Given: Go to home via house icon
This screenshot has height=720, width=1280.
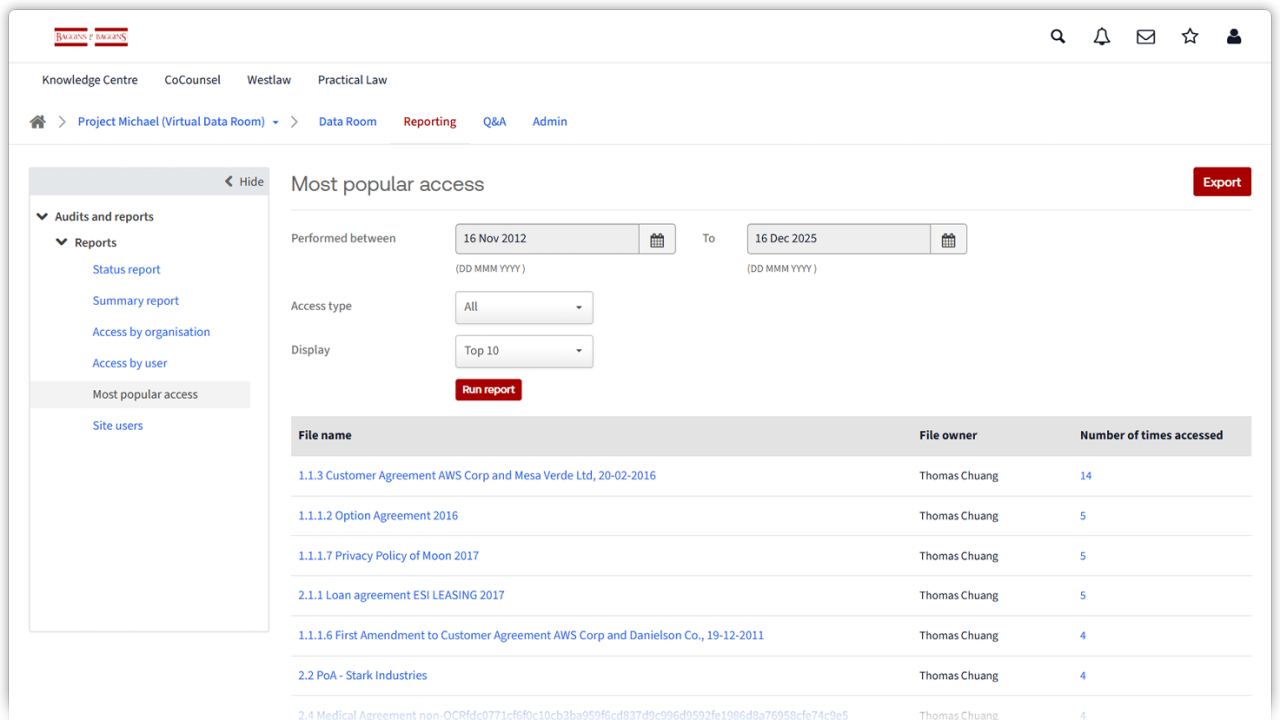Looking at the screenshot, I should coord(38,122).
